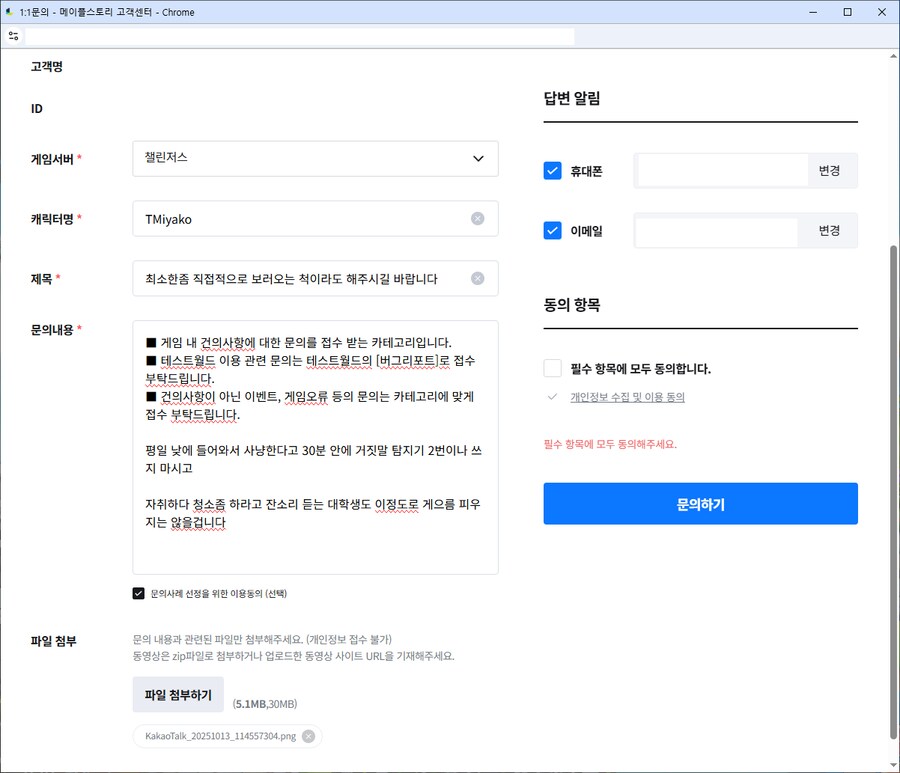Check the 필수 항목에 모두 동의합니다 box
This screenshot has width=900, height=773.
553,368
